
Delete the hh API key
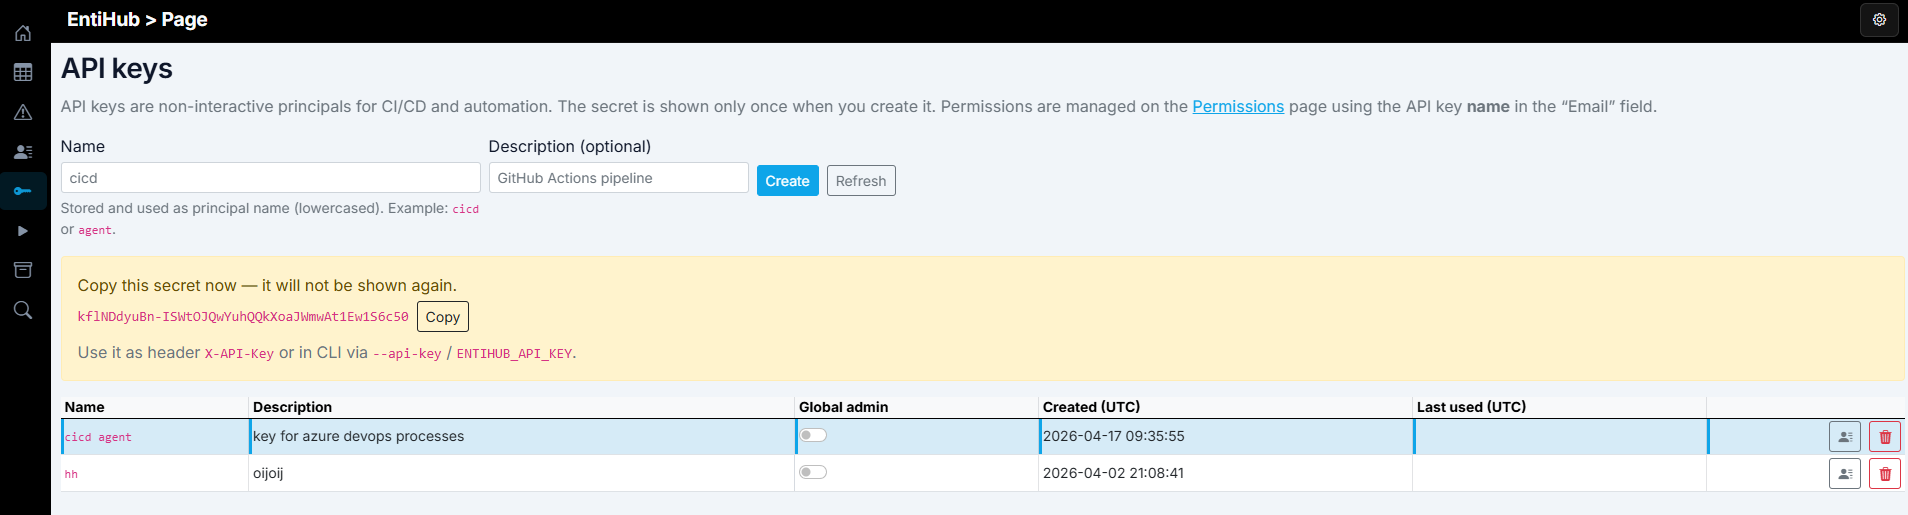tap(1885, 474)
